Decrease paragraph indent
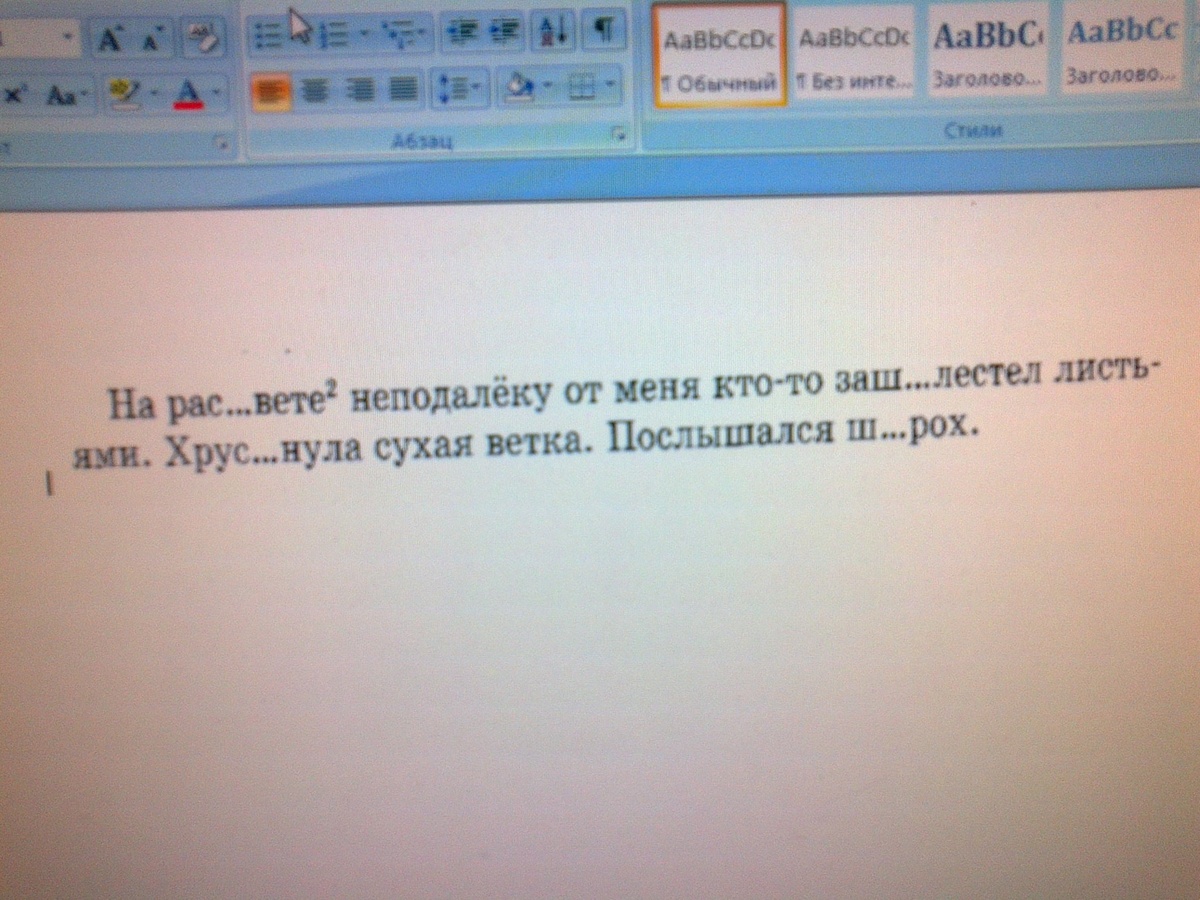1200x900 pixels. (460, 32)
